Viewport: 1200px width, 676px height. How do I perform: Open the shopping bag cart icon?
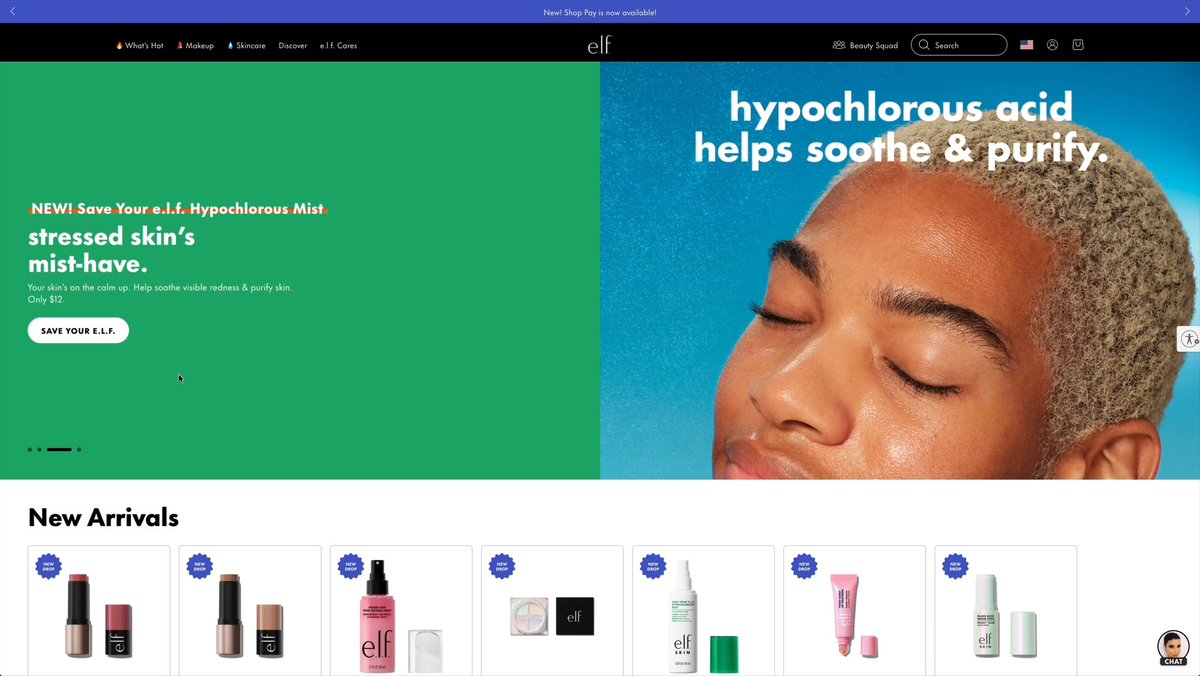pyautogui.click(x=1078, y=45)
